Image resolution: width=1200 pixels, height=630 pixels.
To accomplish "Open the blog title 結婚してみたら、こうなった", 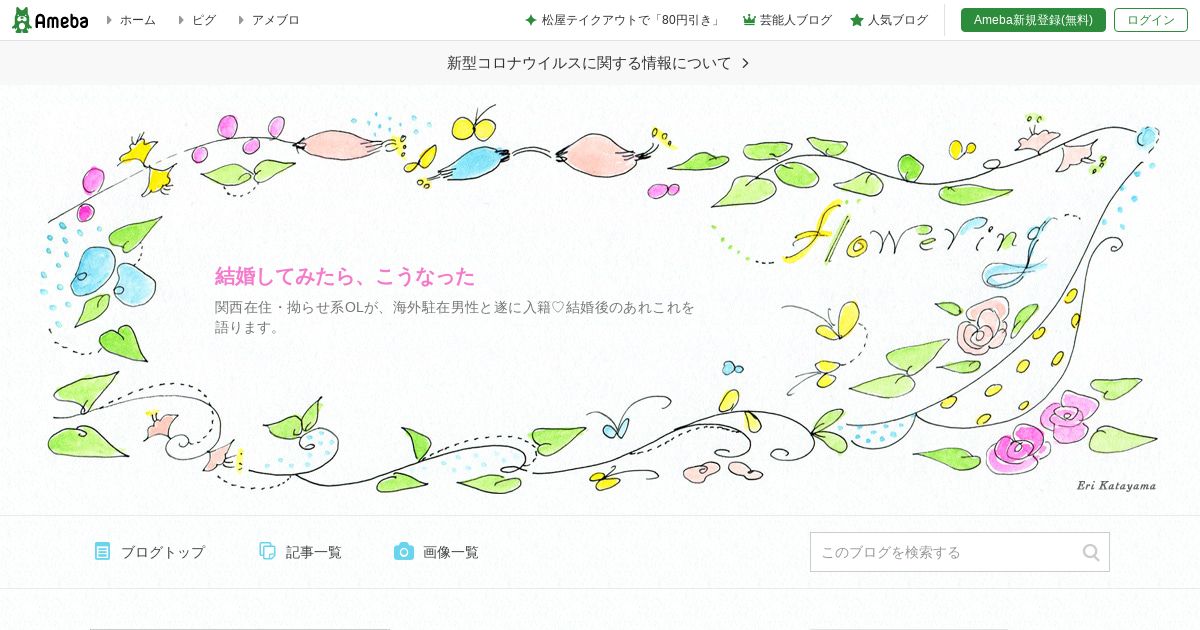I will click(345, 277).
